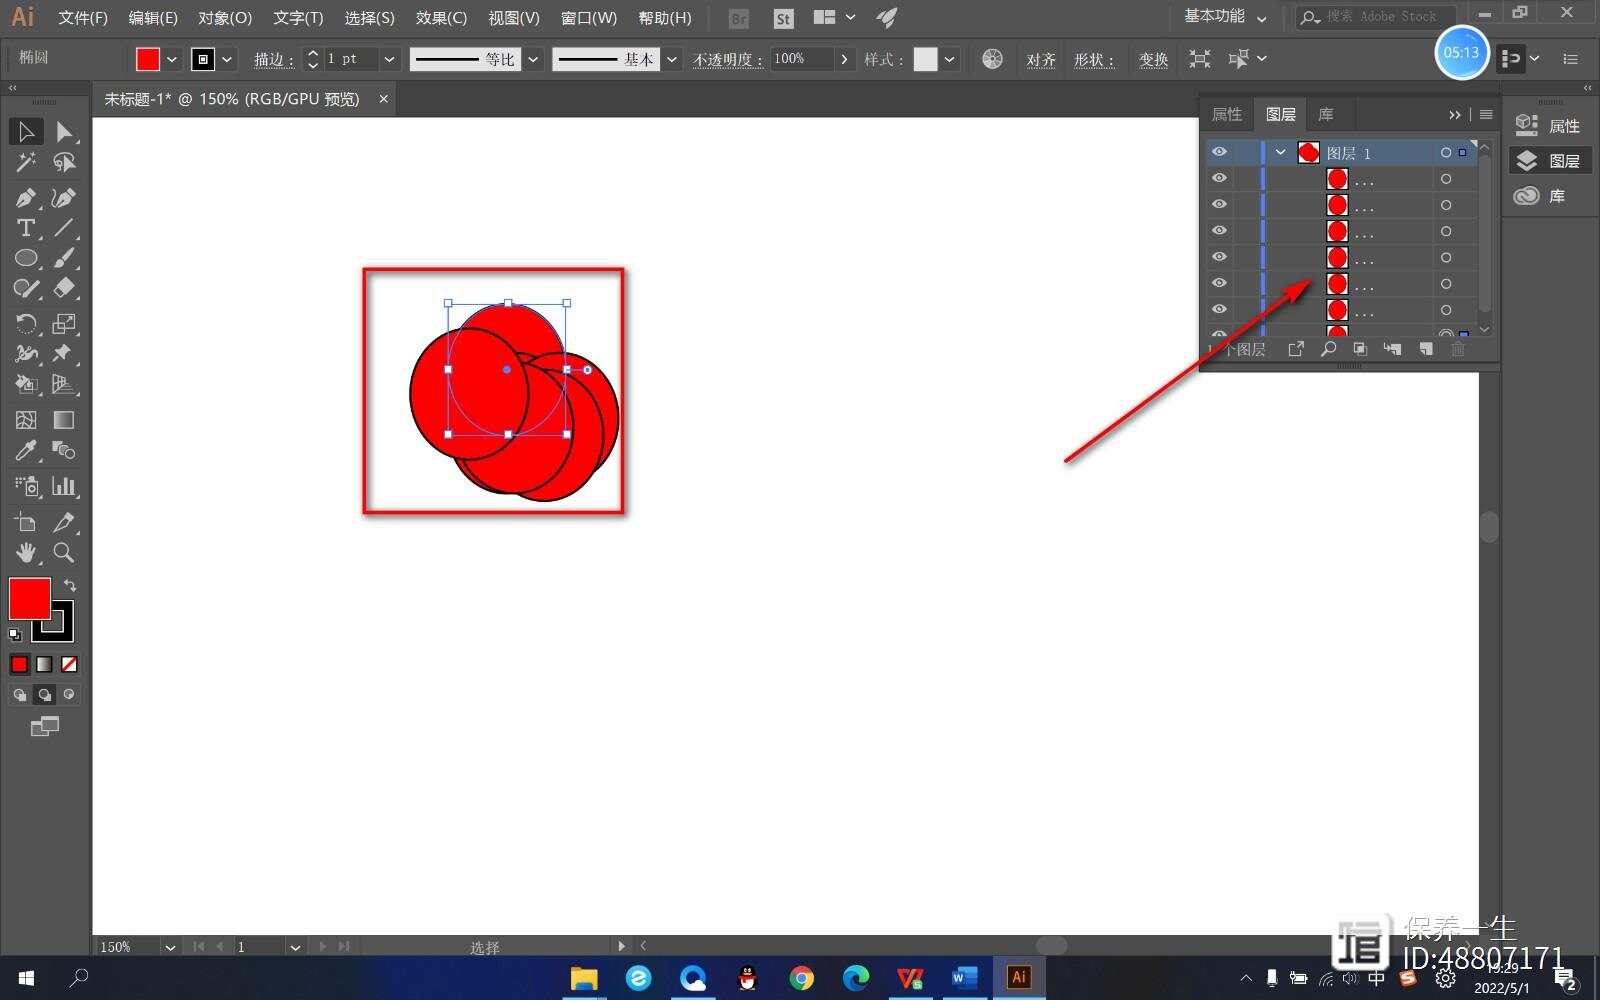Select the Pen tool
The image size is (1600, 1000).
(x=26, y=198)
